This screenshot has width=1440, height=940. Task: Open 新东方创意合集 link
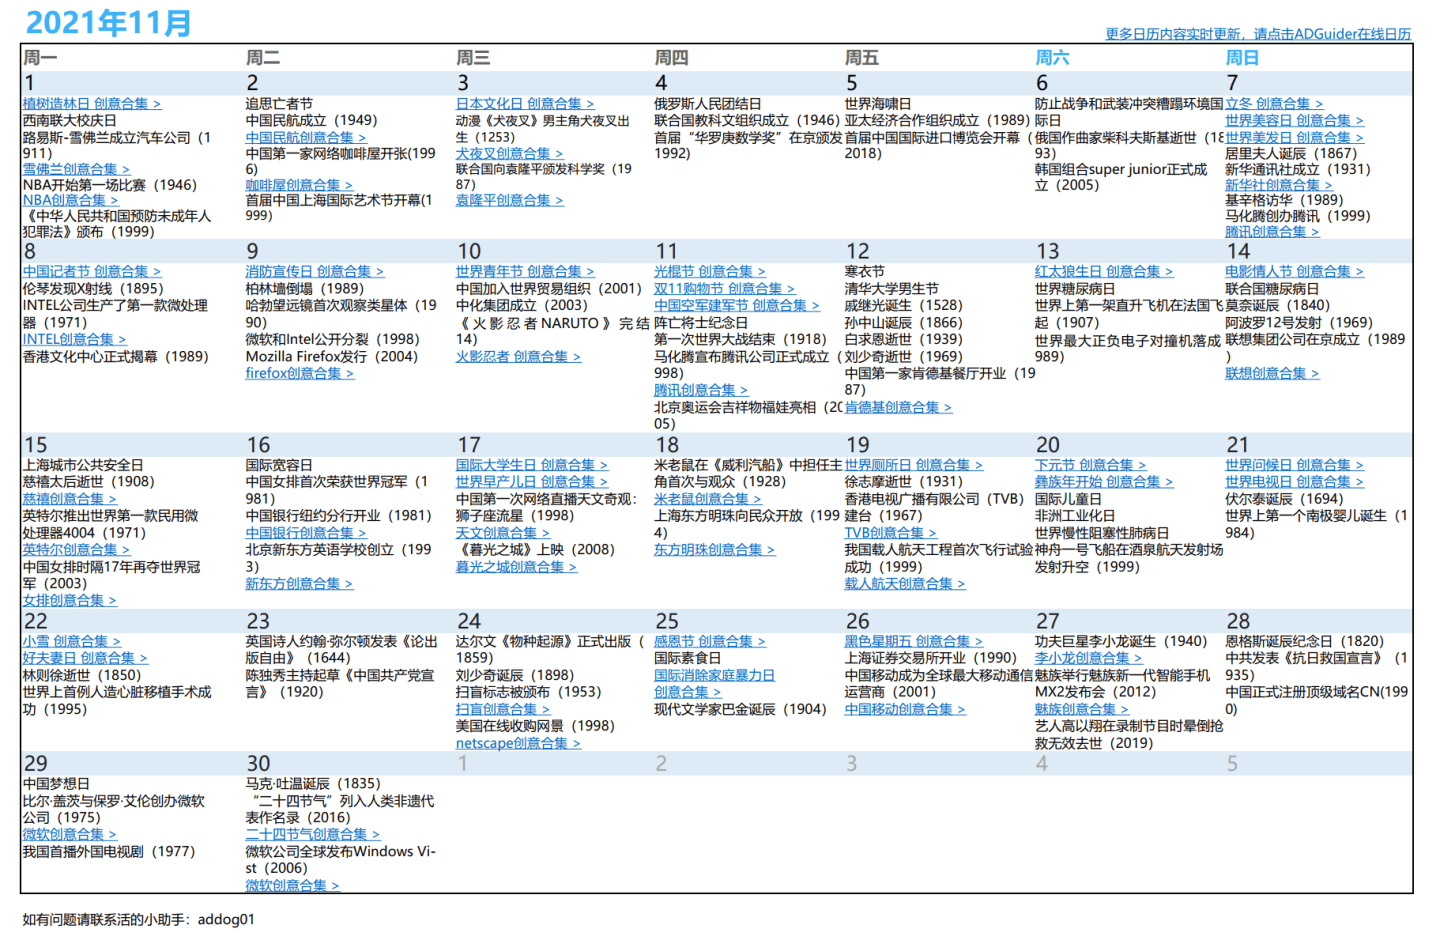pos(299,584)
